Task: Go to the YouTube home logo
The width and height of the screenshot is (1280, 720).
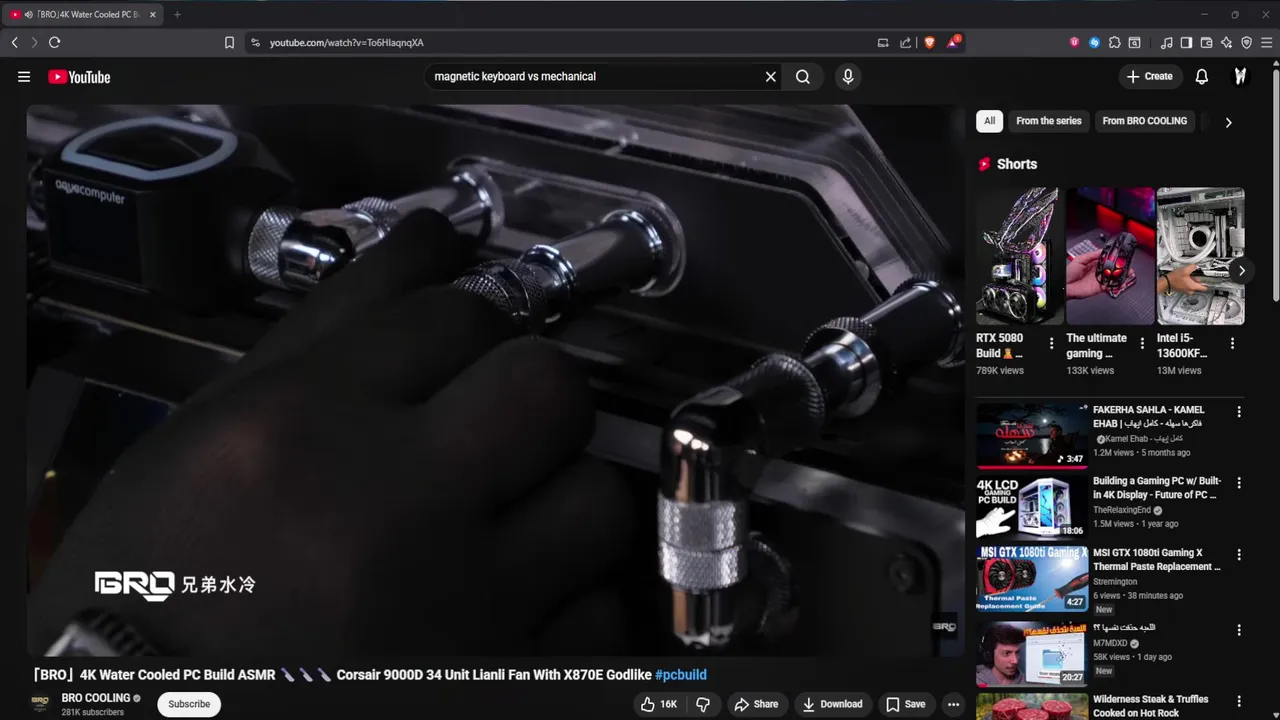Action: [79, 77]
